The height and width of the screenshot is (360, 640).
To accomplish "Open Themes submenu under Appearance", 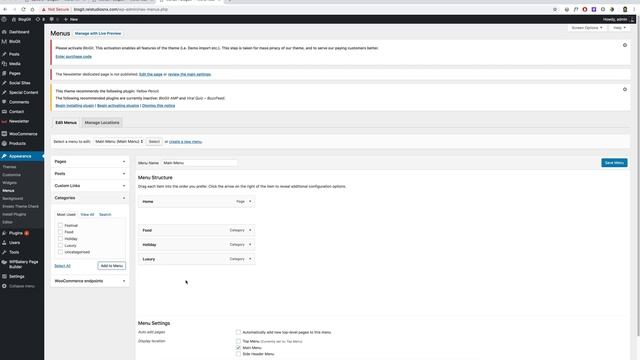I will (9, 167).
